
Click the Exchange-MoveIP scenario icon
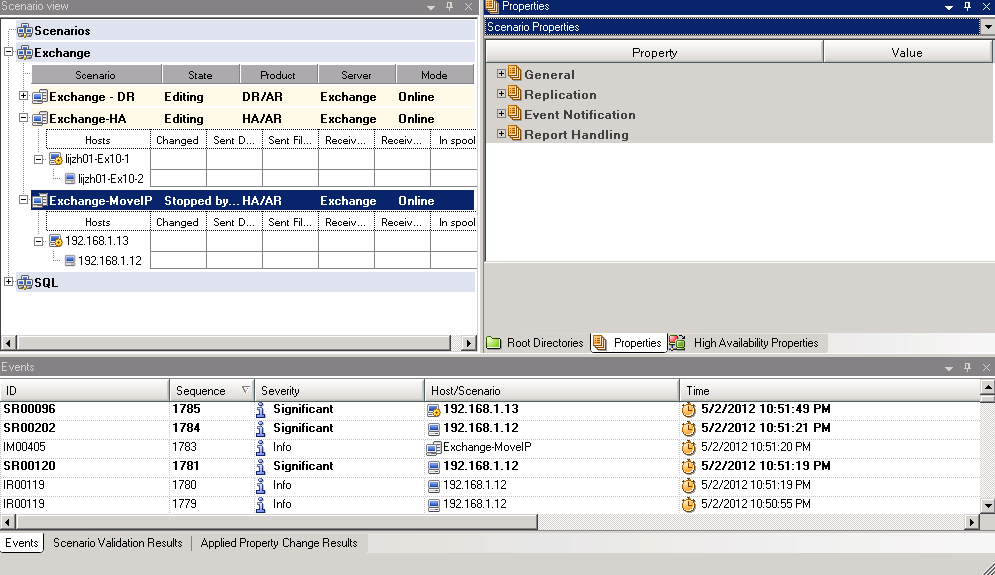40,201
